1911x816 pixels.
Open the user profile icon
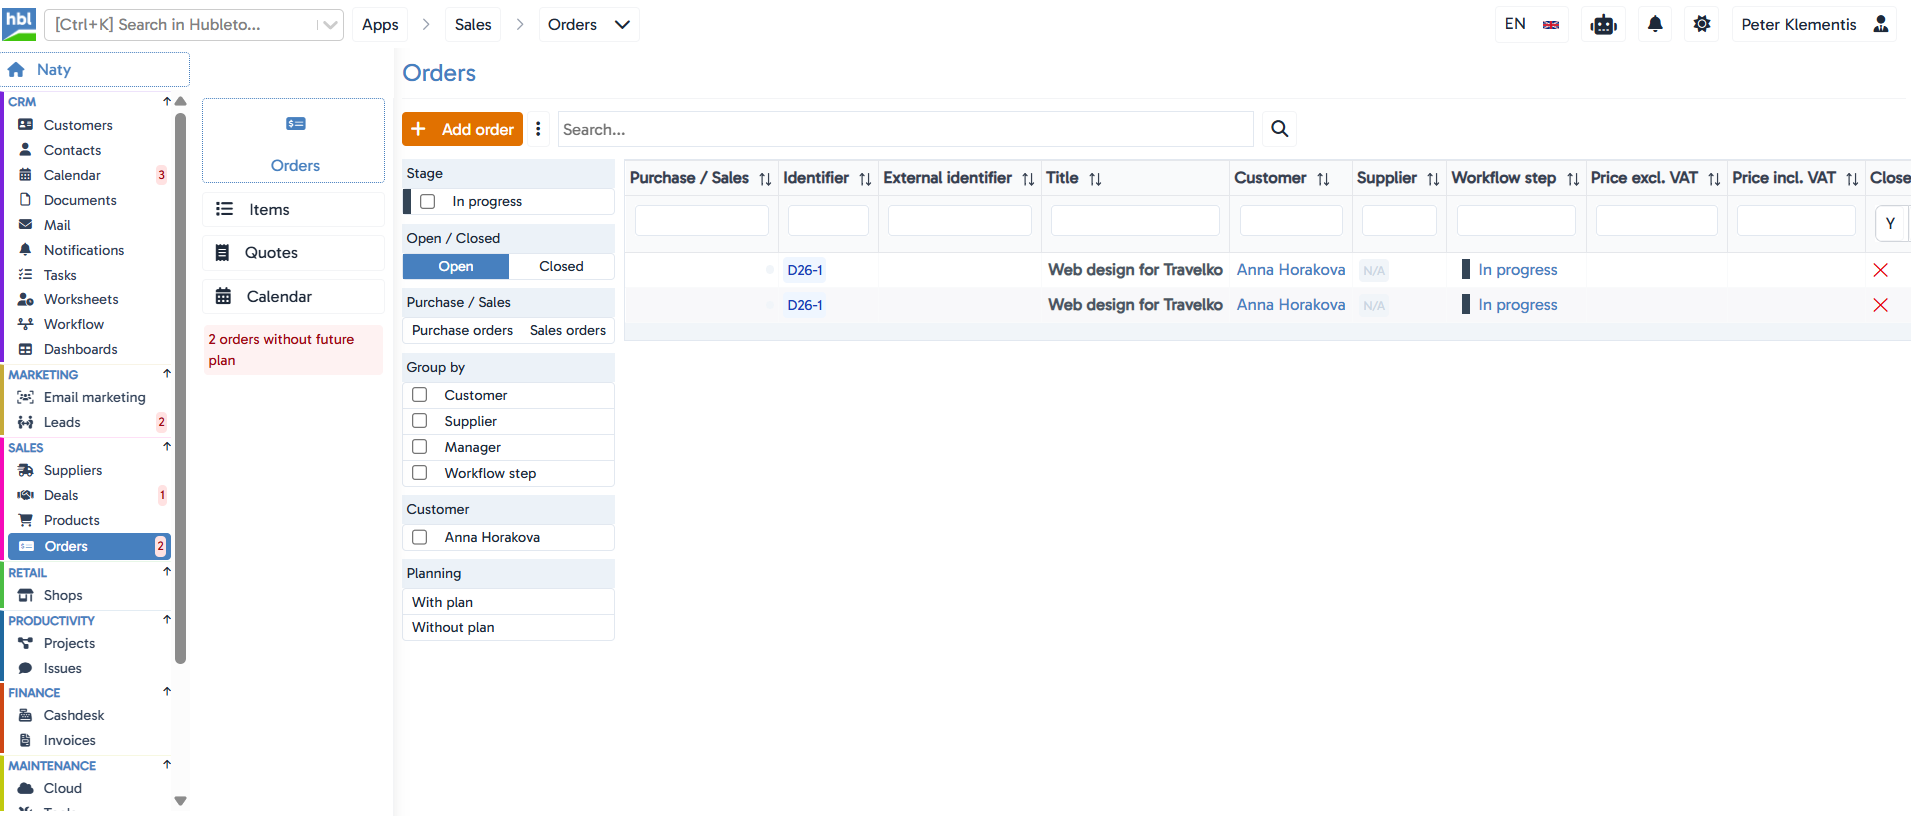click(1881, 24)
